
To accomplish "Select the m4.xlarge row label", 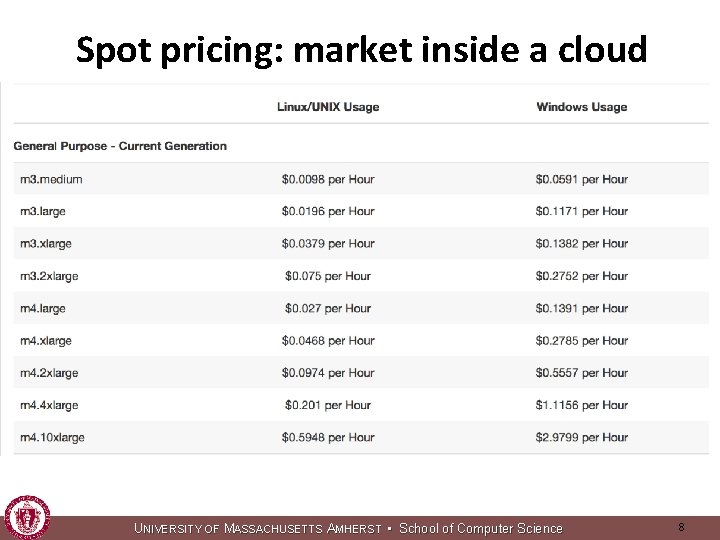I will pyautogui.click(x=45, y=340).
